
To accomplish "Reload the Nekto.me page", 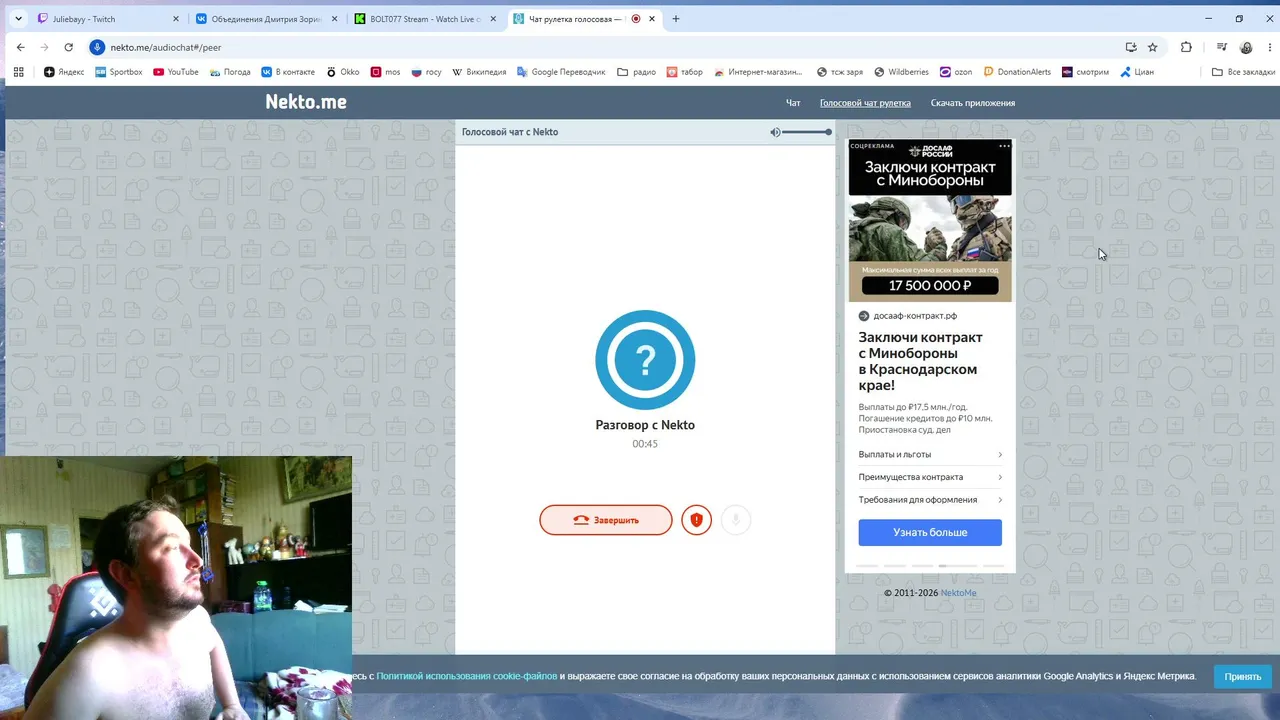I will click(x=69, y=47).
